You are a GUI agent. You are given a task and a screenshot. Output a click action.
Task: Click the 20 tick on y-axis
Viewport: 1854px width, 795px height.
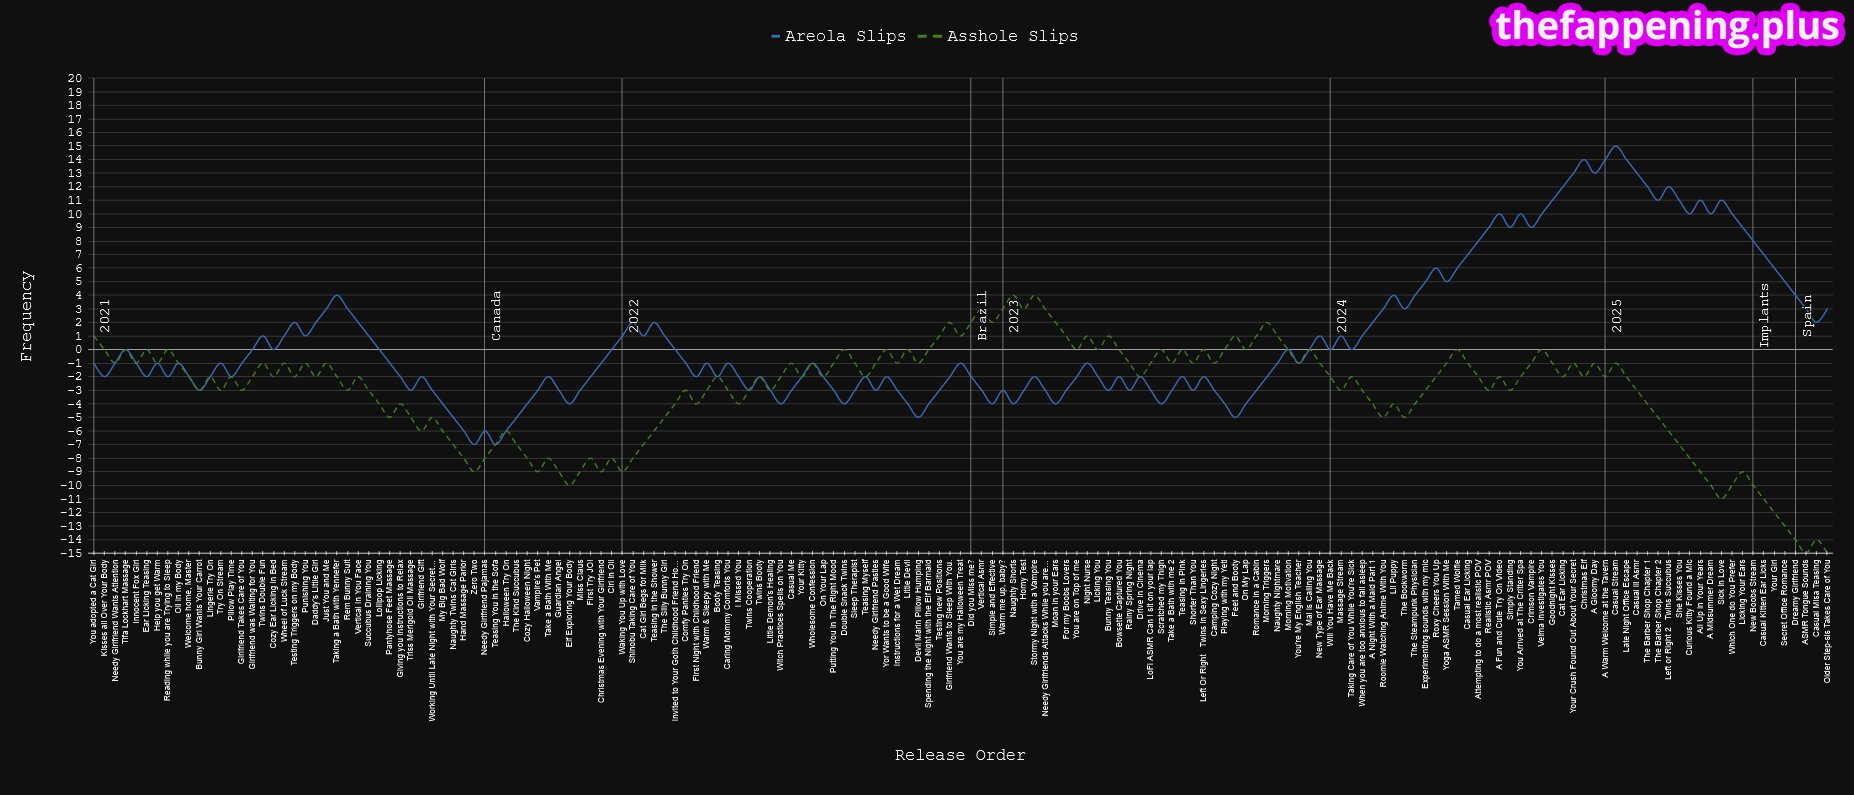coord(75,78)
